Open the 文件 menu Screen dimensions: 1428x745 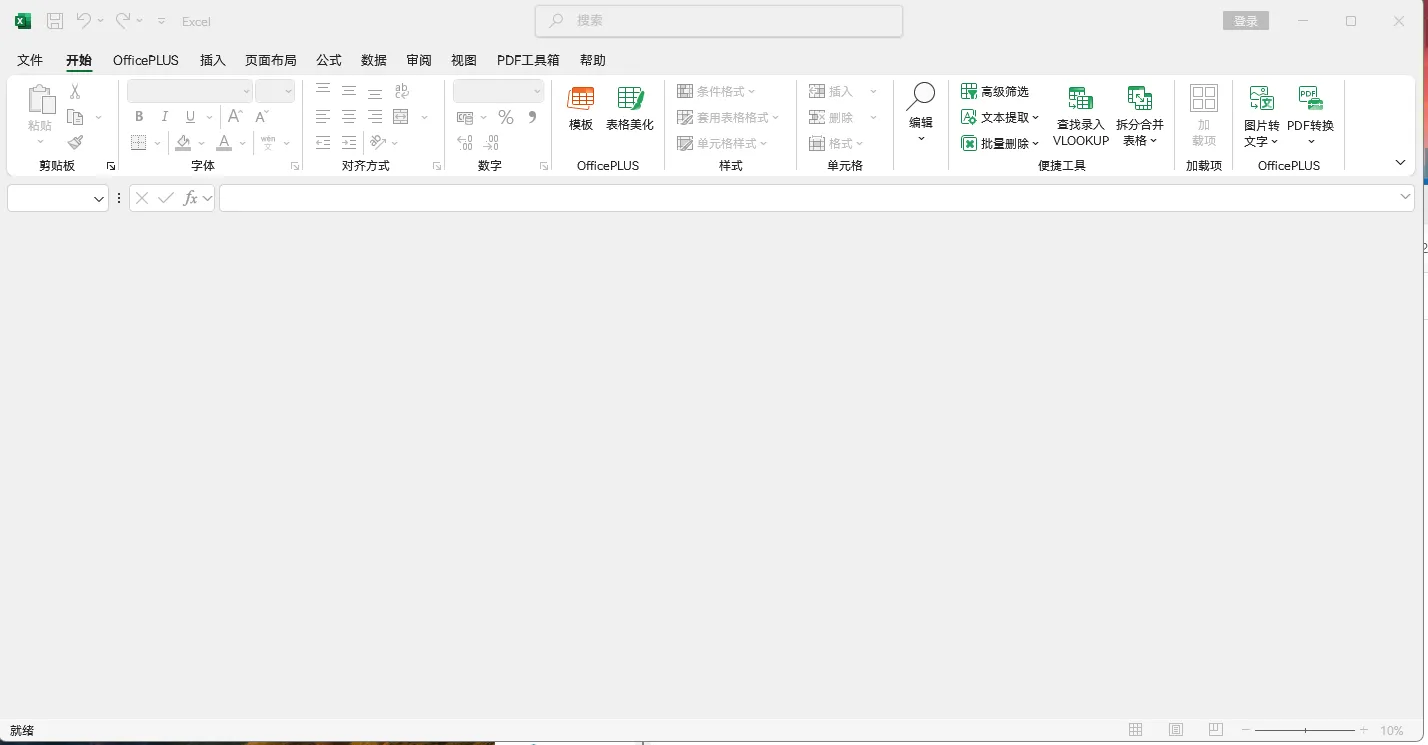point(30,60)
